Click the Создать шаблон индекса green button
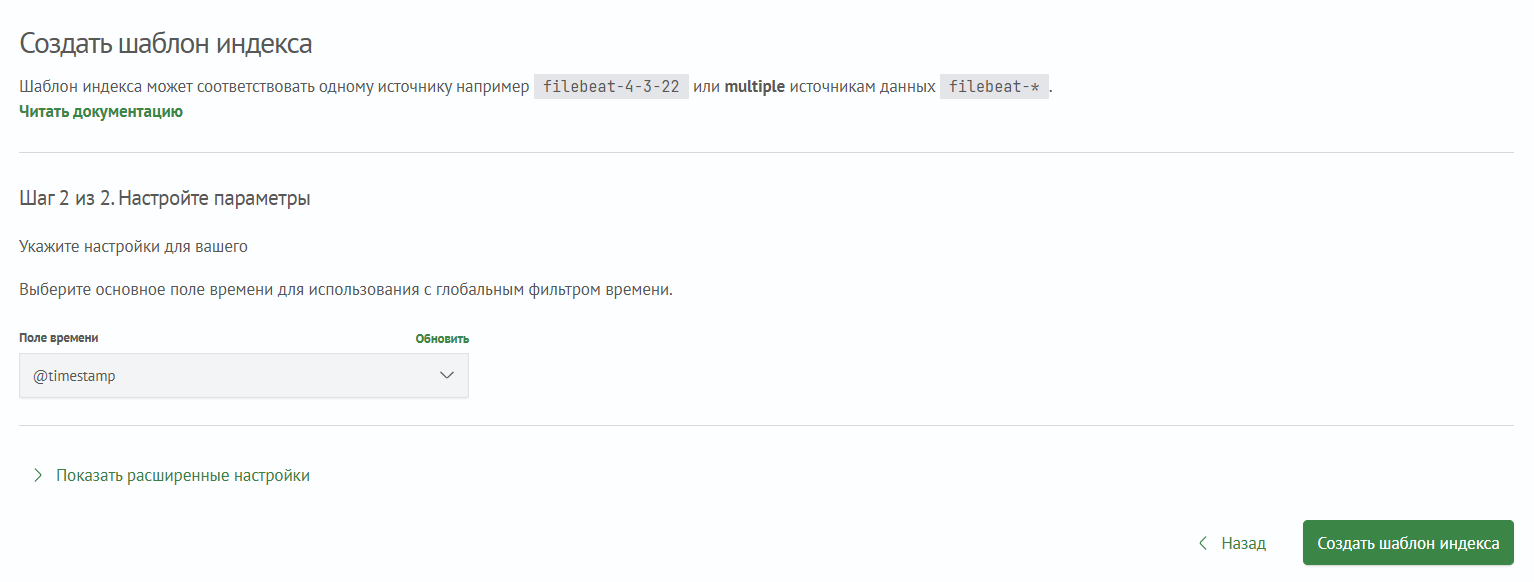This screenshot has width=1534, height=582. coord(1408,543)
